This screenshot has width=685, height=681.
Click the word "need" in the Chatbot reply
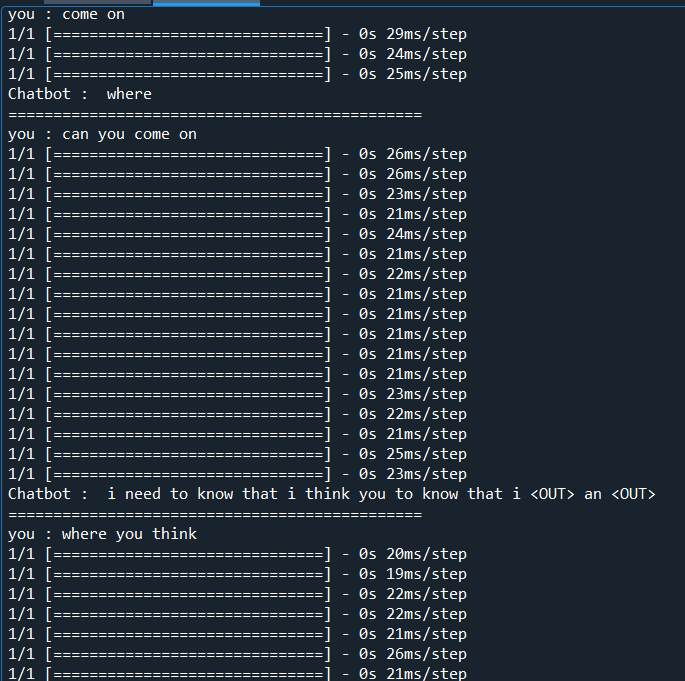click(143, 494)
